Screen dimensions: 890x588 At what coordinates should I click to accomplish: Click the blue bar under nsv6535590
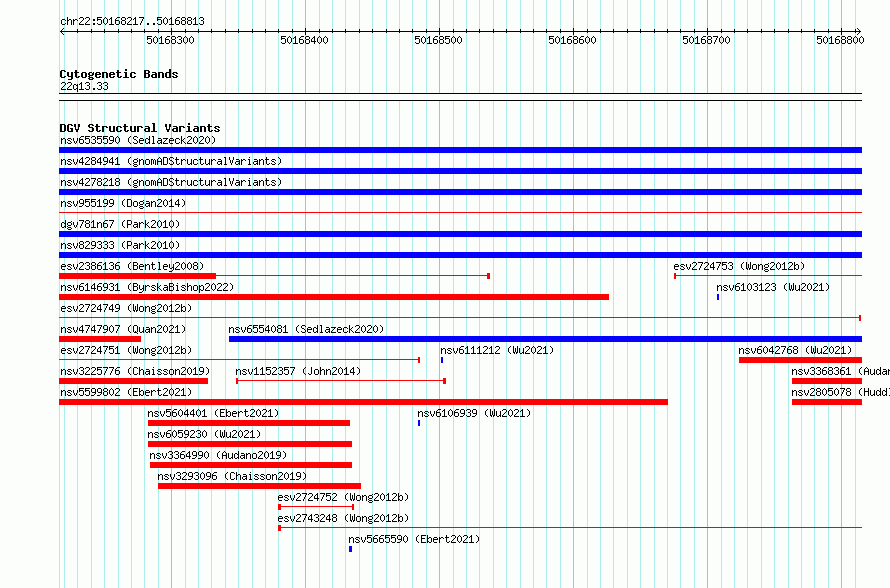tap(460, 150)
